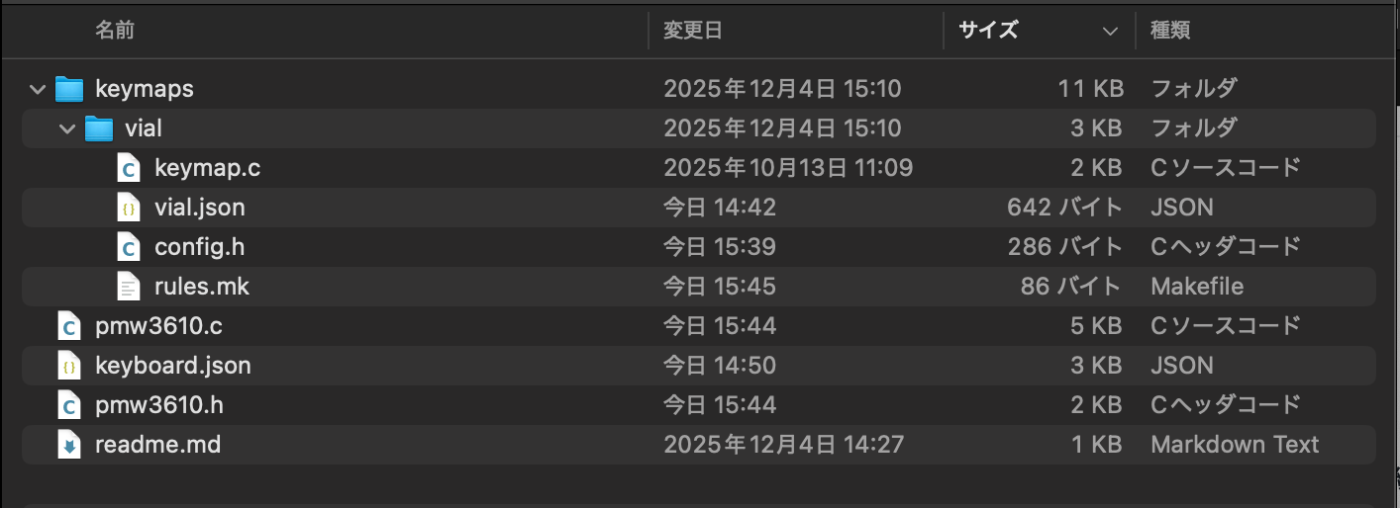
Task: Sort by the 種類 column header
Action: [x=1170, y=31]
